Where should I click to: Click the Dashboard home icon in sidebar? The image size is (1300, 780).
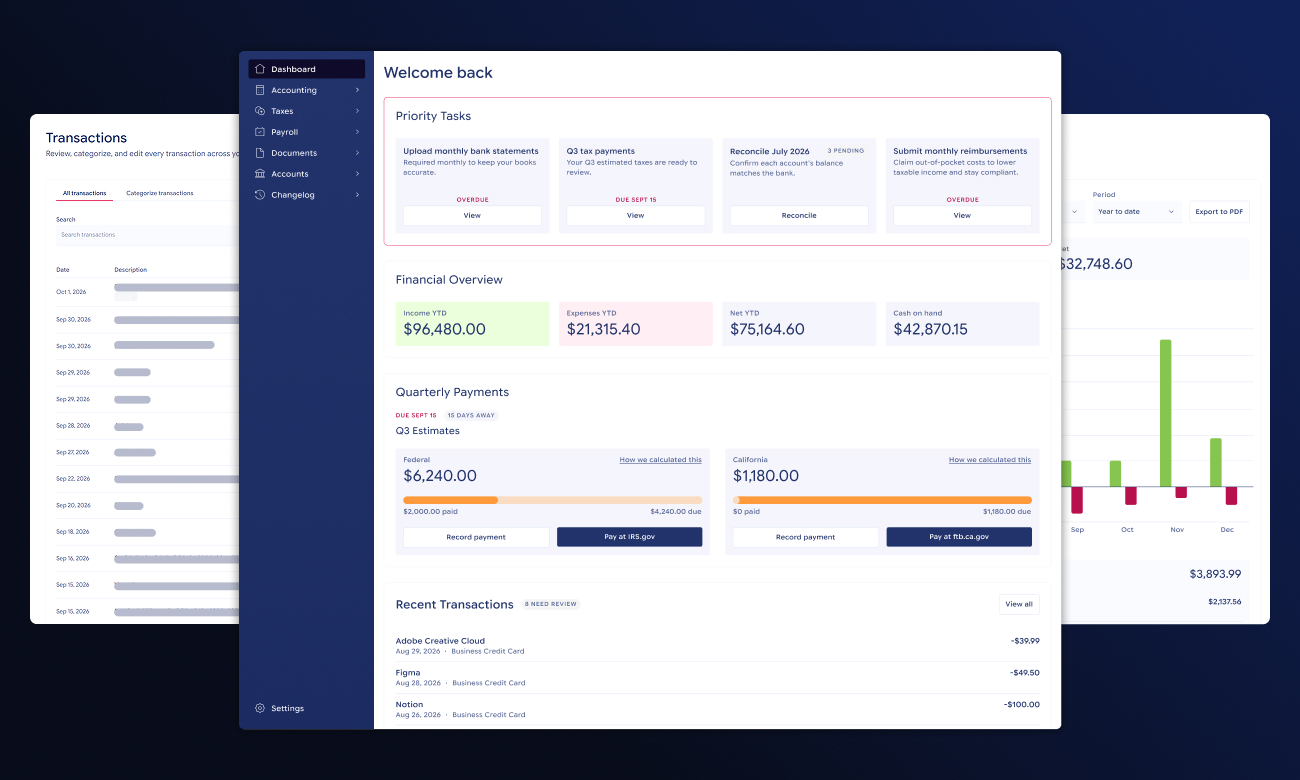(260, 69)
